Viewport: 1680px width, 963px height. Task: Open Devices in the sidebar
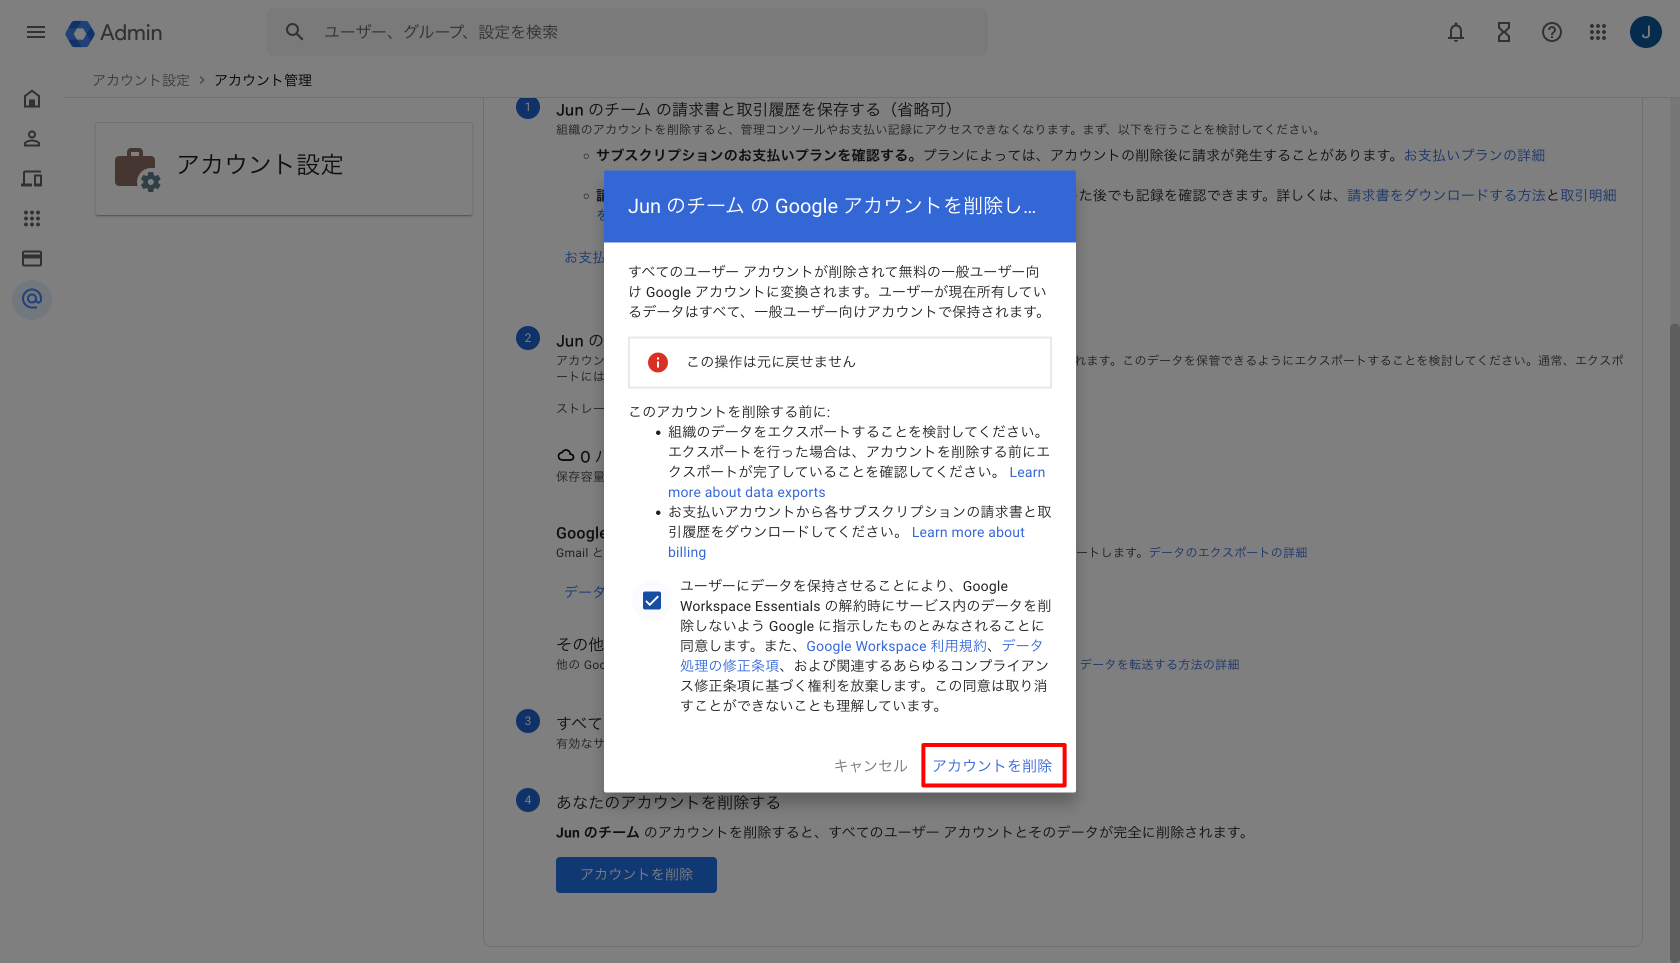click(x=32, y=179)
